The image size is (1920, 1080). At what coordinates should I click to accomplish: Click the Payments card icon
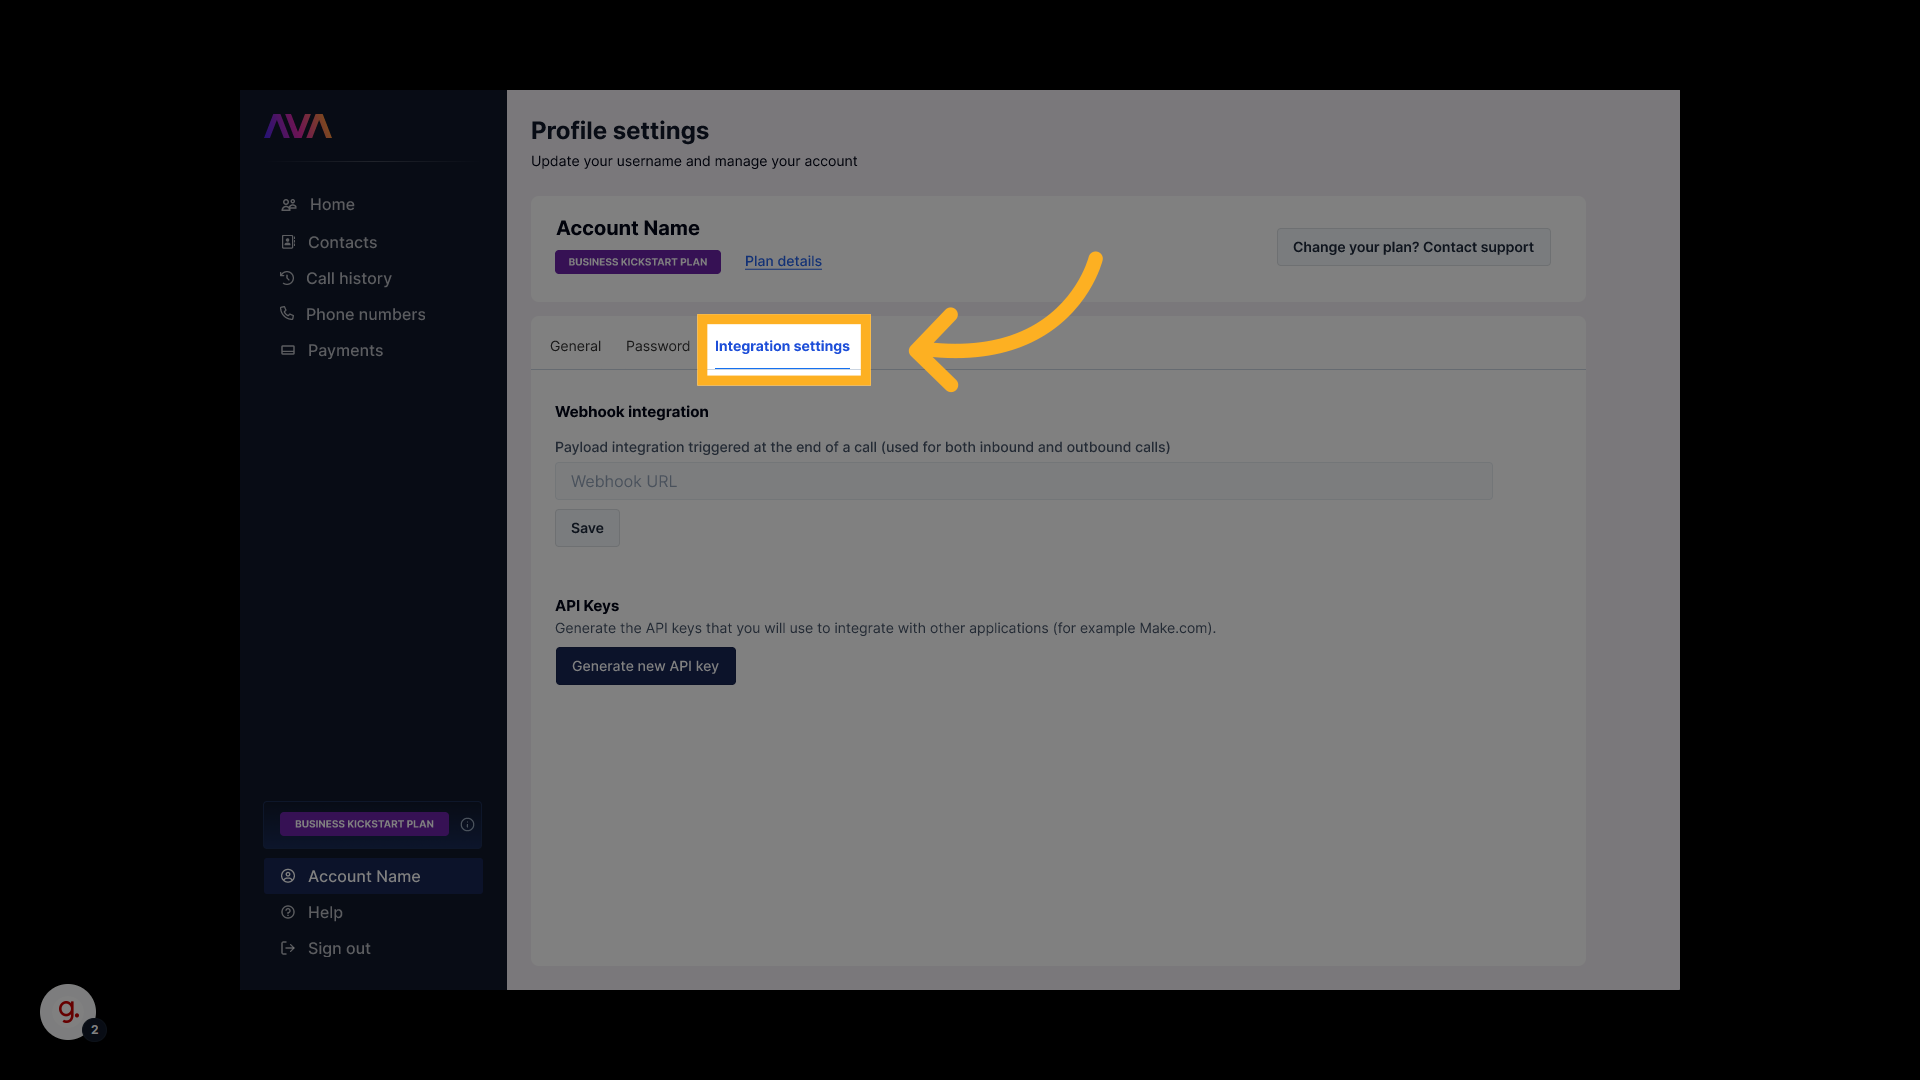click(x=288, y=350)
